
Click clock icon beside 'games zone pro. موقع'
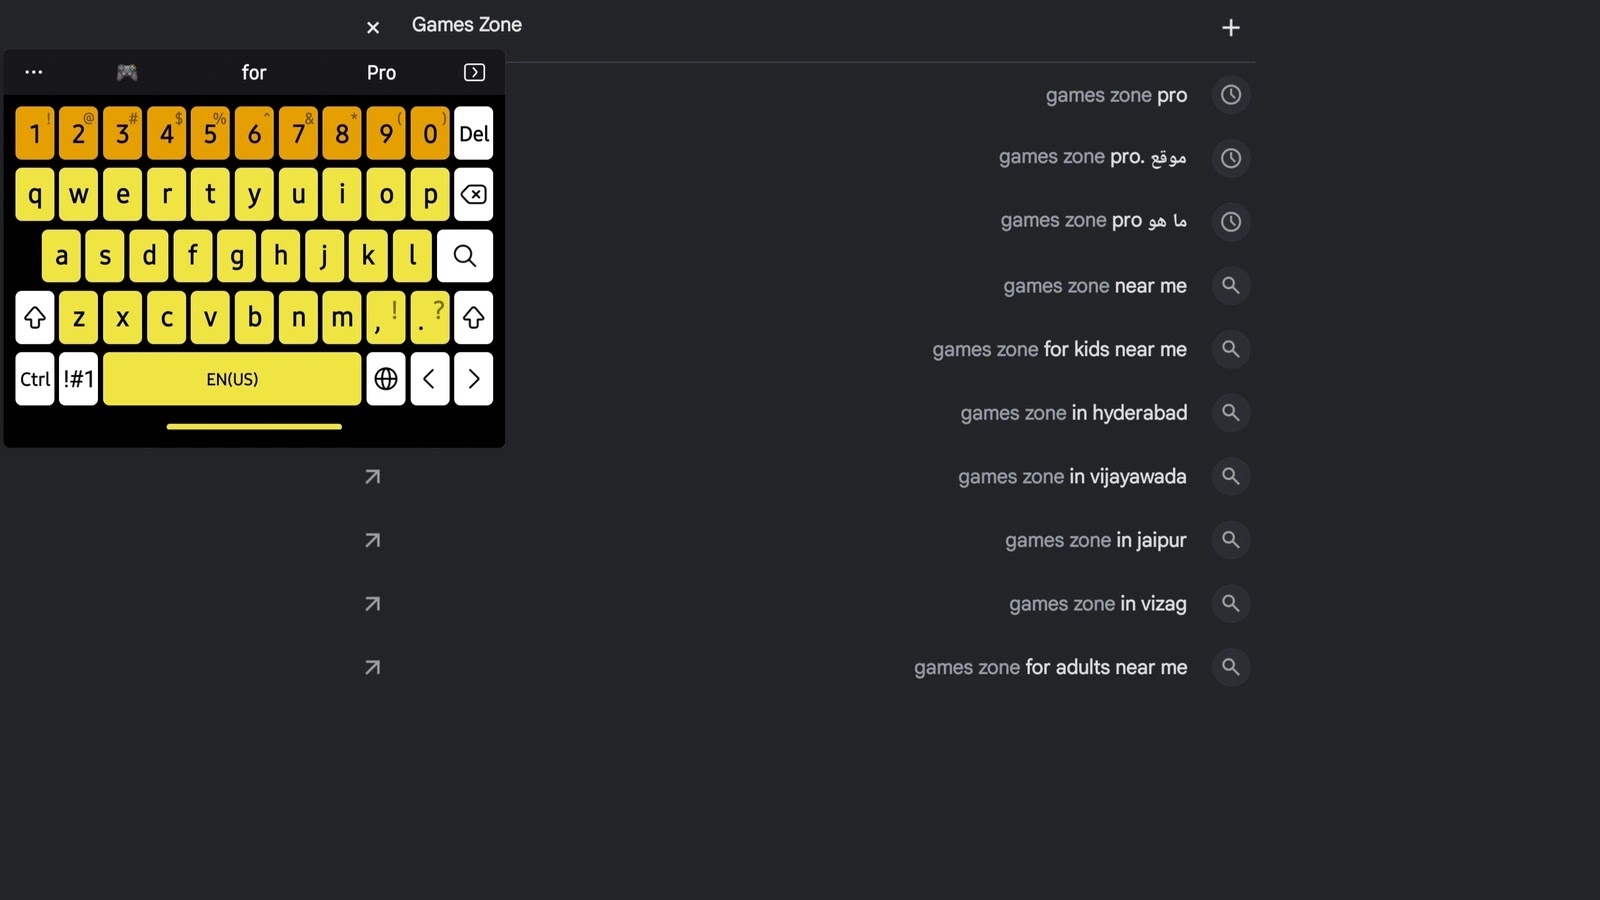coord(1231,158)
